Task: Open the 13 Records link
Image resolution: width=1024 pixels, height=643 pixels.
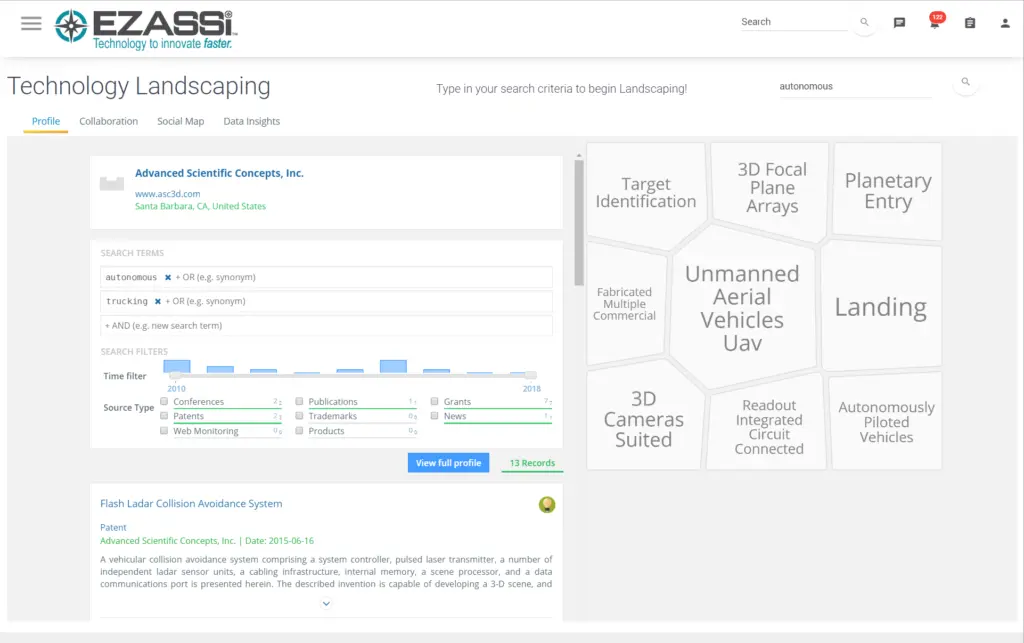Action: click(532, 463)
